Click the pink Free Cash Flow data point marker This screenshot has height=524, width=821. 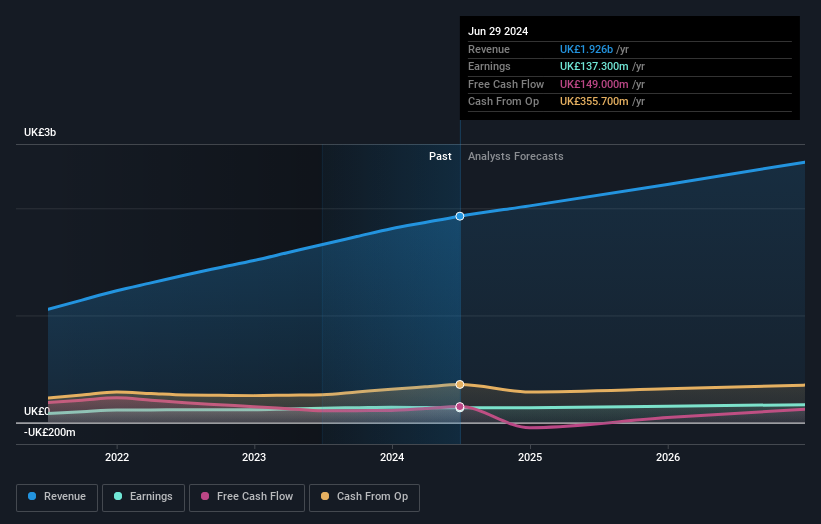[x=460, y=407]
